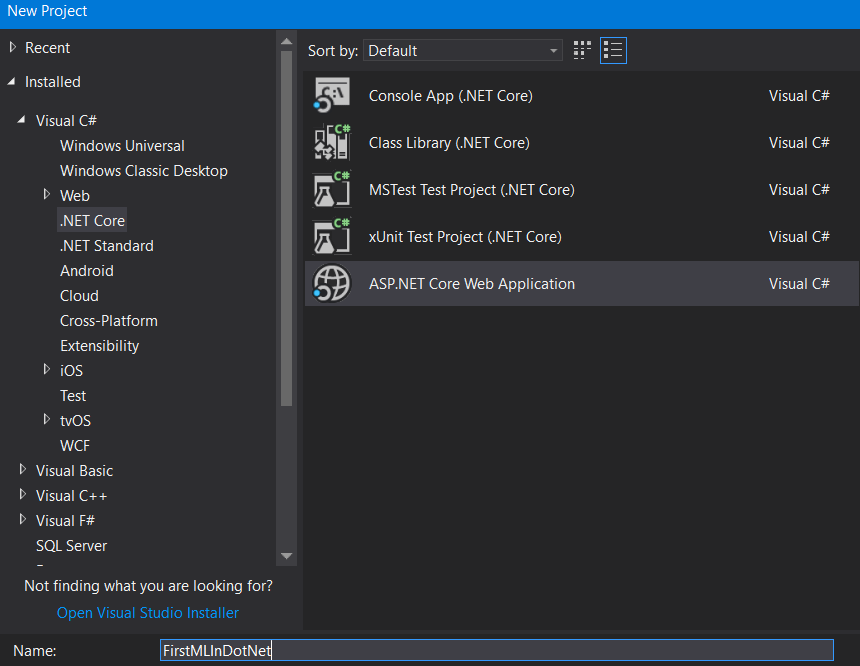Collapse the Installed section

12,82
